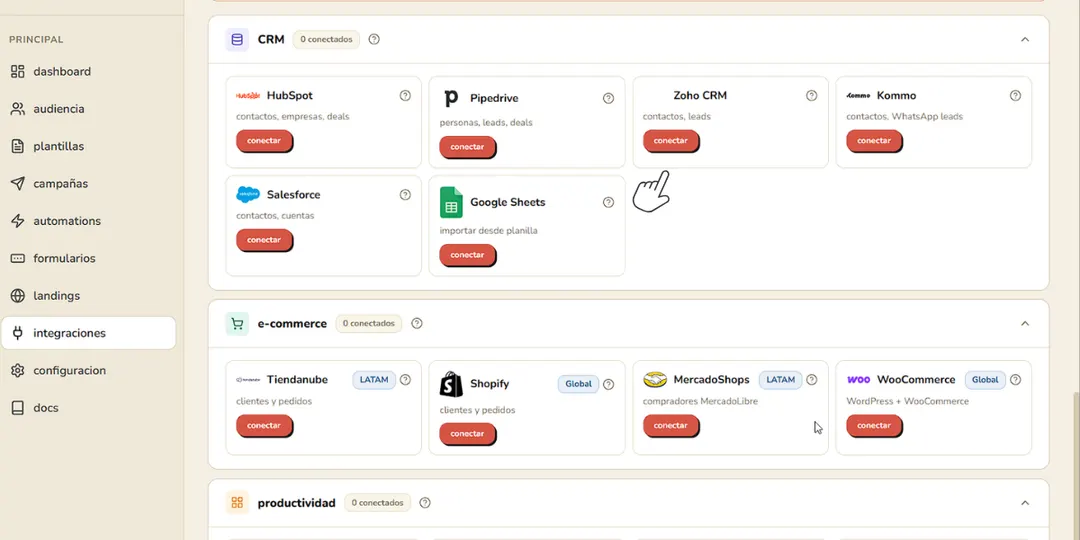
Task: Open help for Salesforce card
Action: (405, 195)
